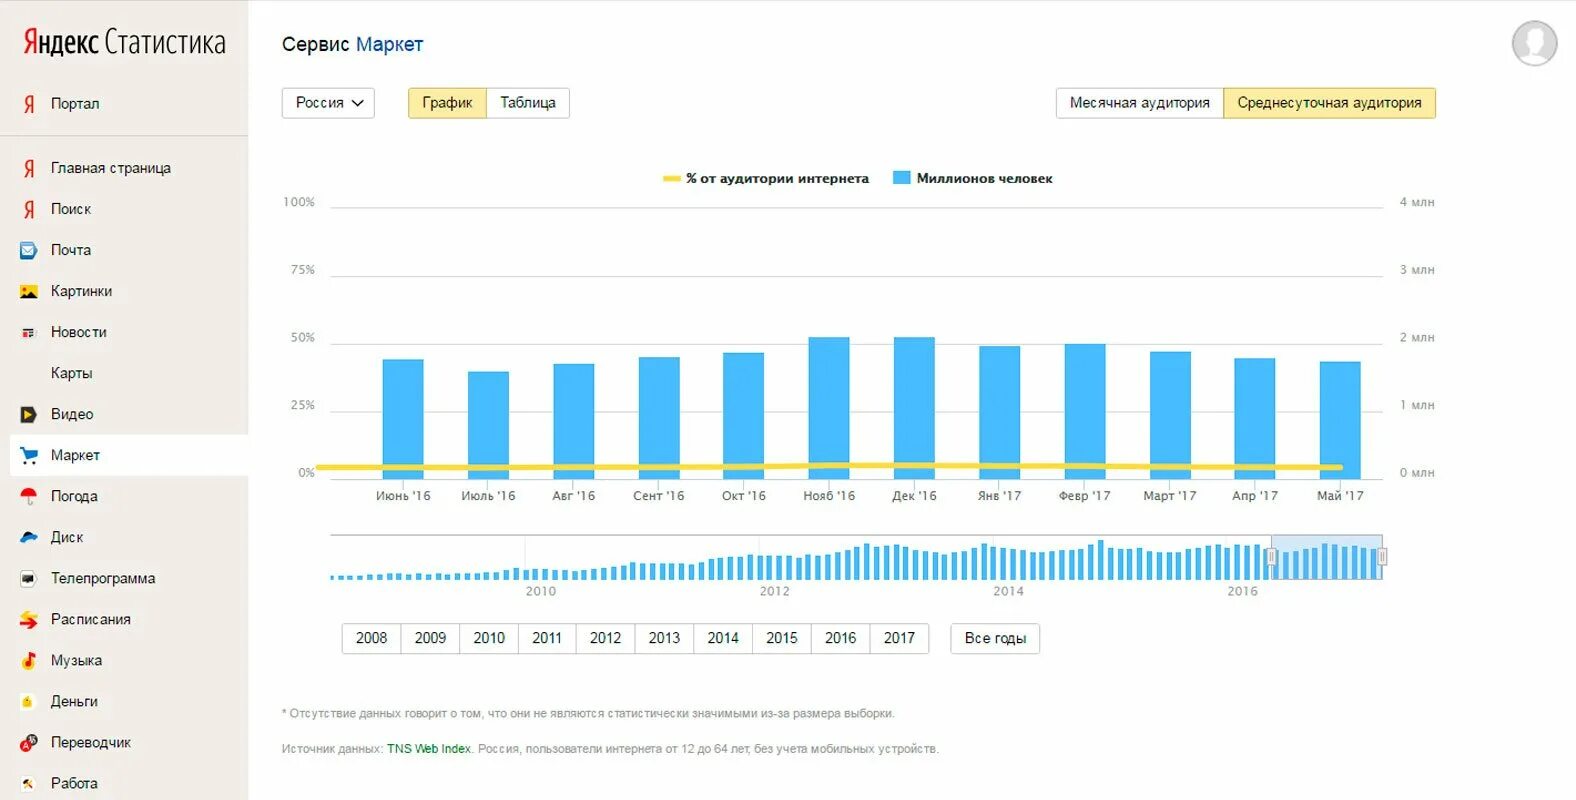Select year 2013
The image size is (1576, 800).
pyautogui.click(x=664, y=638)
